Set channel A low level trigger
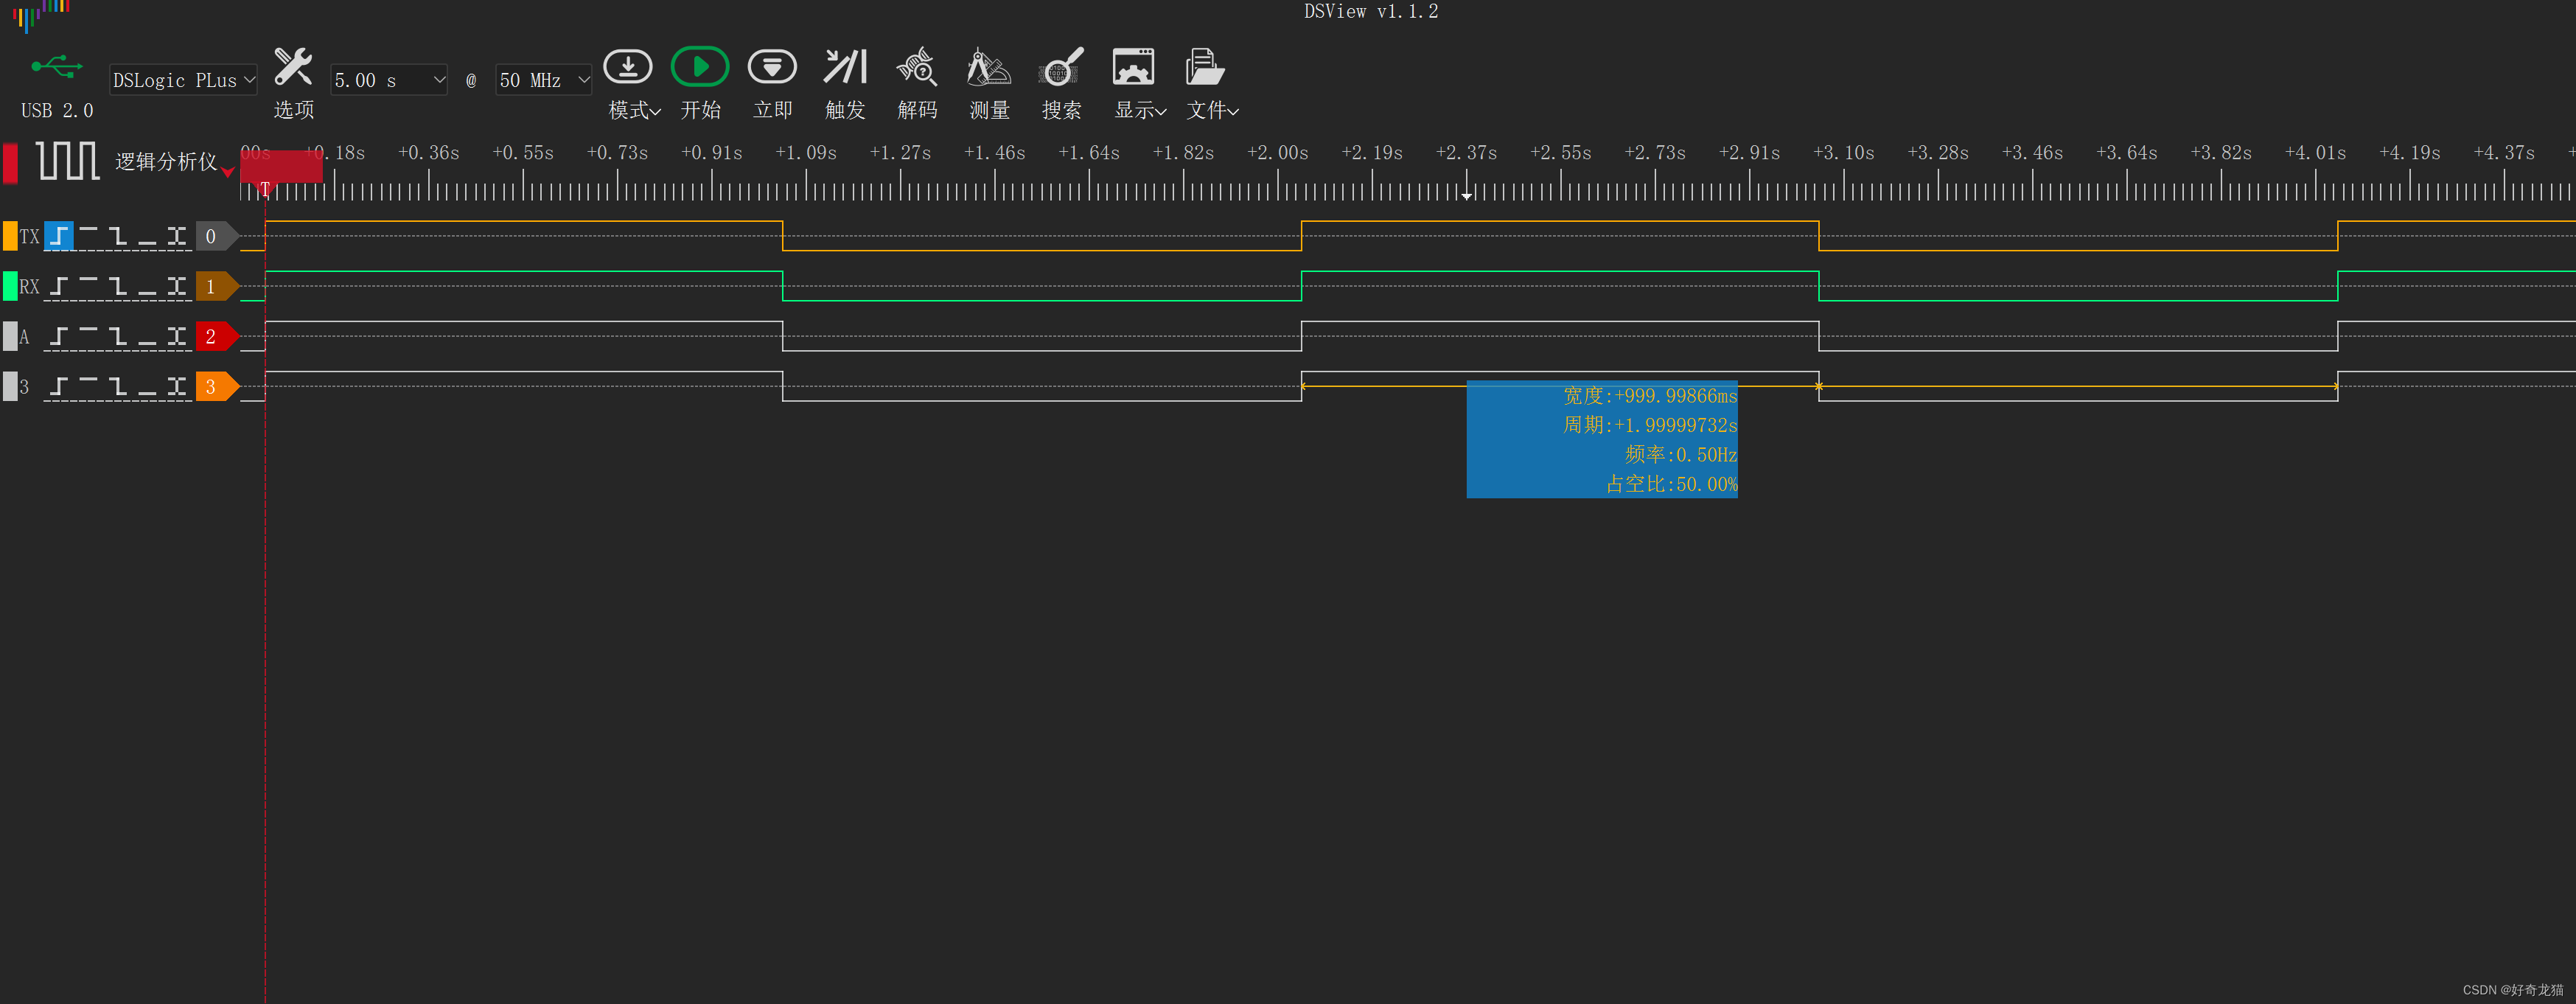Viewport: 2576px width, 1004px height. tap(147, 336)
